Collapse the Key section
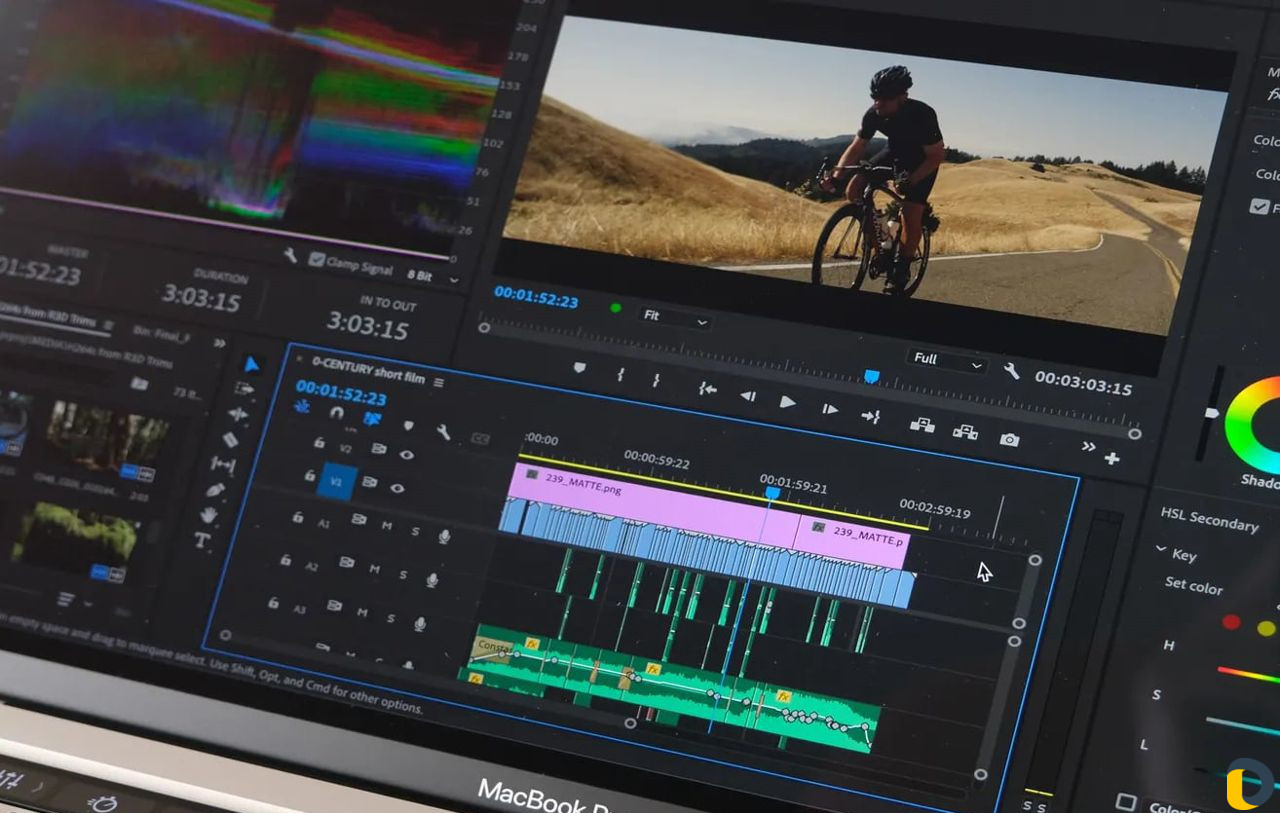Screen dimensions: 1280x813 click(1161, 549)
